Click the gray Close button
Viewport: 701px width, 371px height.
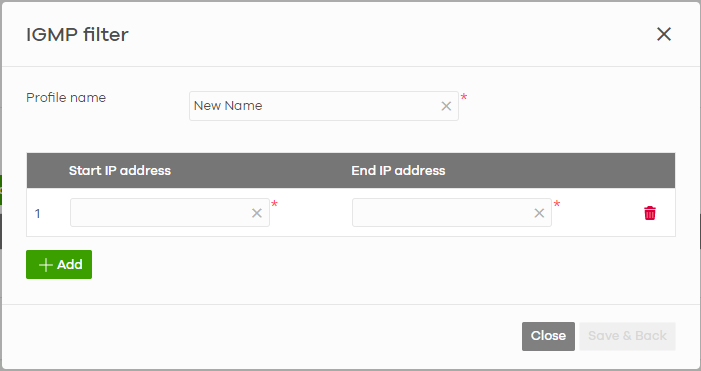coord(548,336)
